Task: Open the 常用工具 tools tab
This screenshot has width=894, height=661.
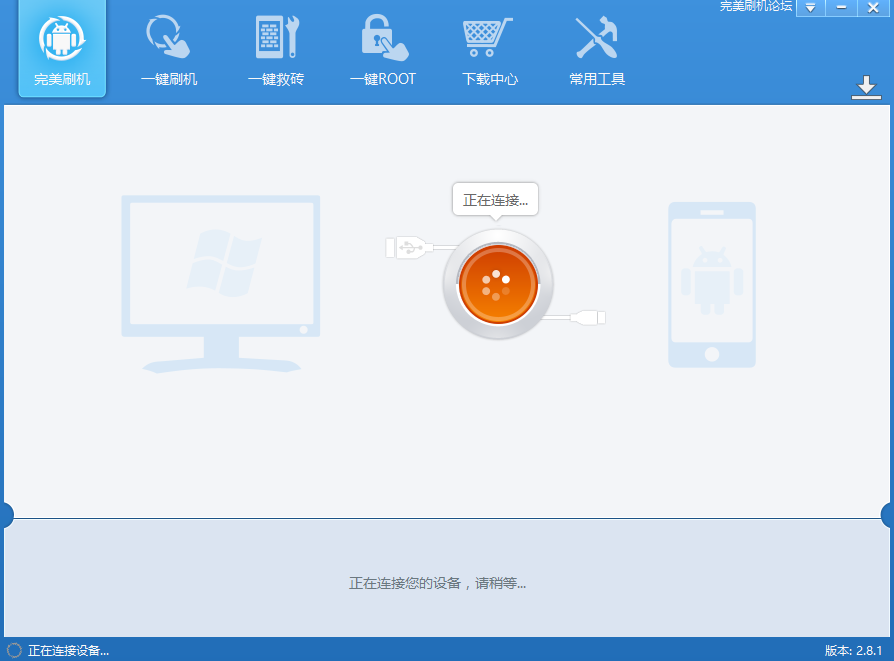Action: [x=597, y=50]
